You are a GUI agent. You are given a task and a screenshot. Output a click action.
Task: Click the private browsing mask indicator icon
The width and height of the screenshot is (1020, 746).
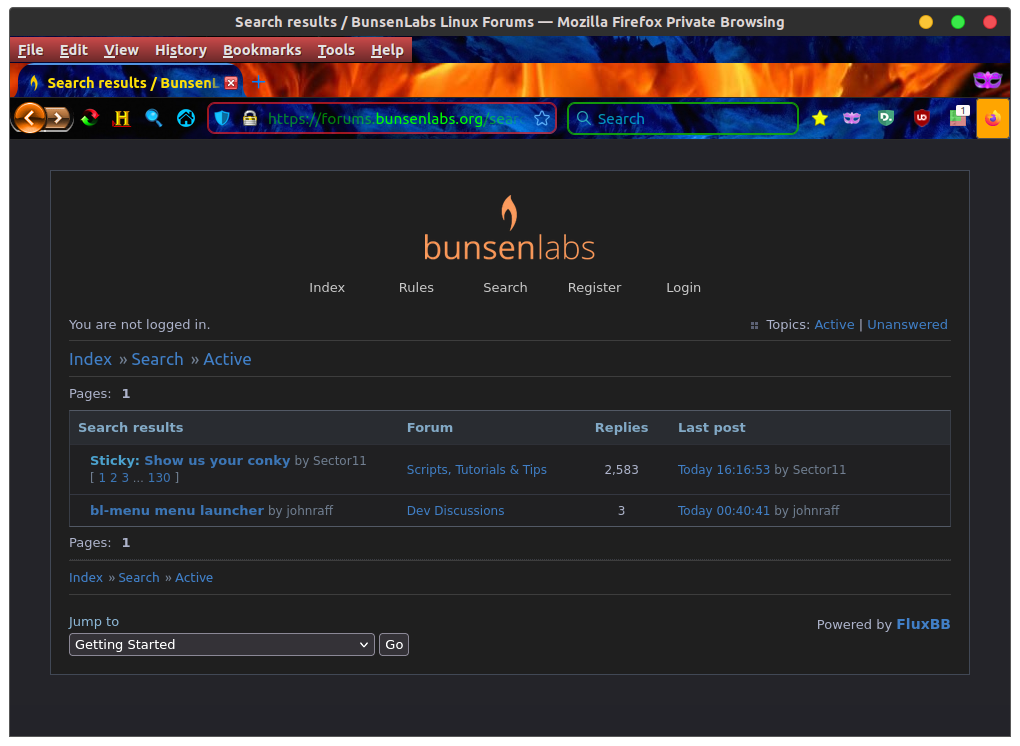coord(987,80)
